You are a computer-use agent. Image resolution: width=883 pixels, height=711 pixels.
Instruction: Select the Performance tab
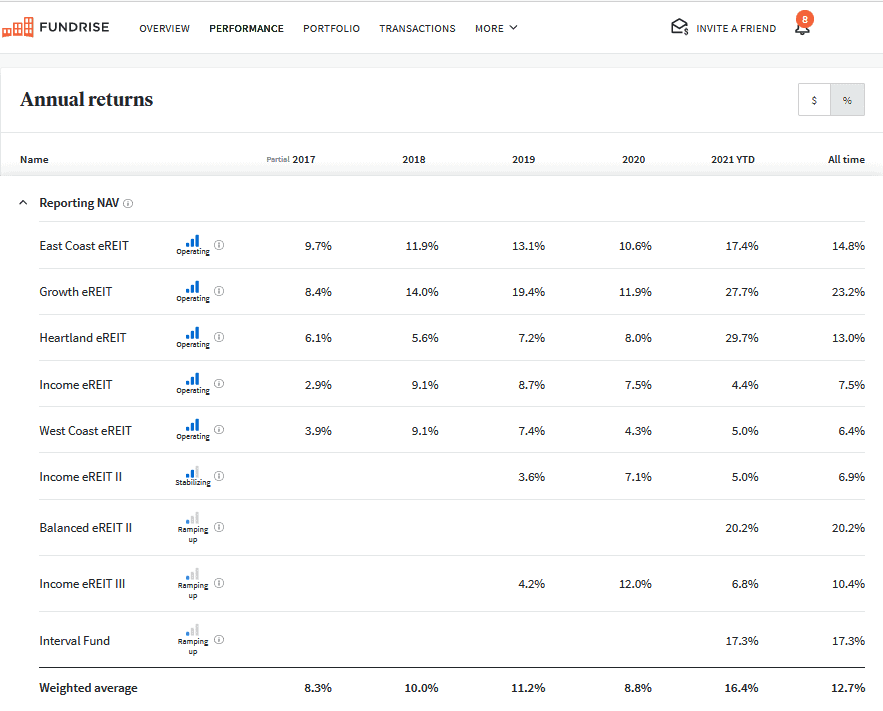246,28
